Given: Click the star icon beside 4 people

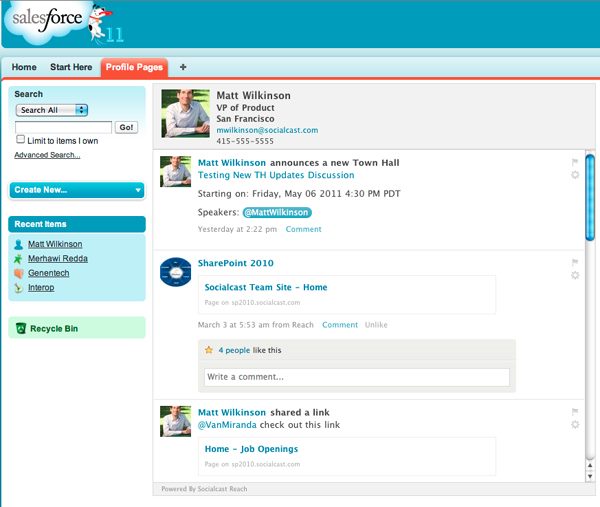Looking at the screenshot, I should coord(209,350).
